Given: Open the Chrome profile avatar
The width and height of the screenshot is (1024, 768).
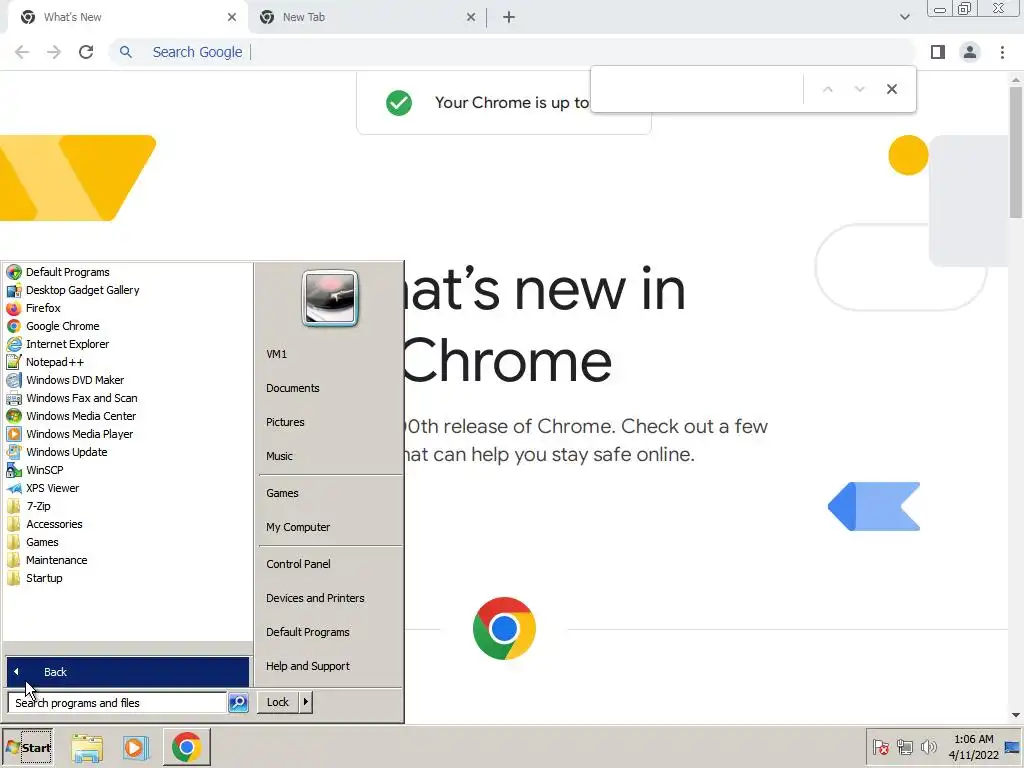Looking at the screenshot, I should coord(970,52).
